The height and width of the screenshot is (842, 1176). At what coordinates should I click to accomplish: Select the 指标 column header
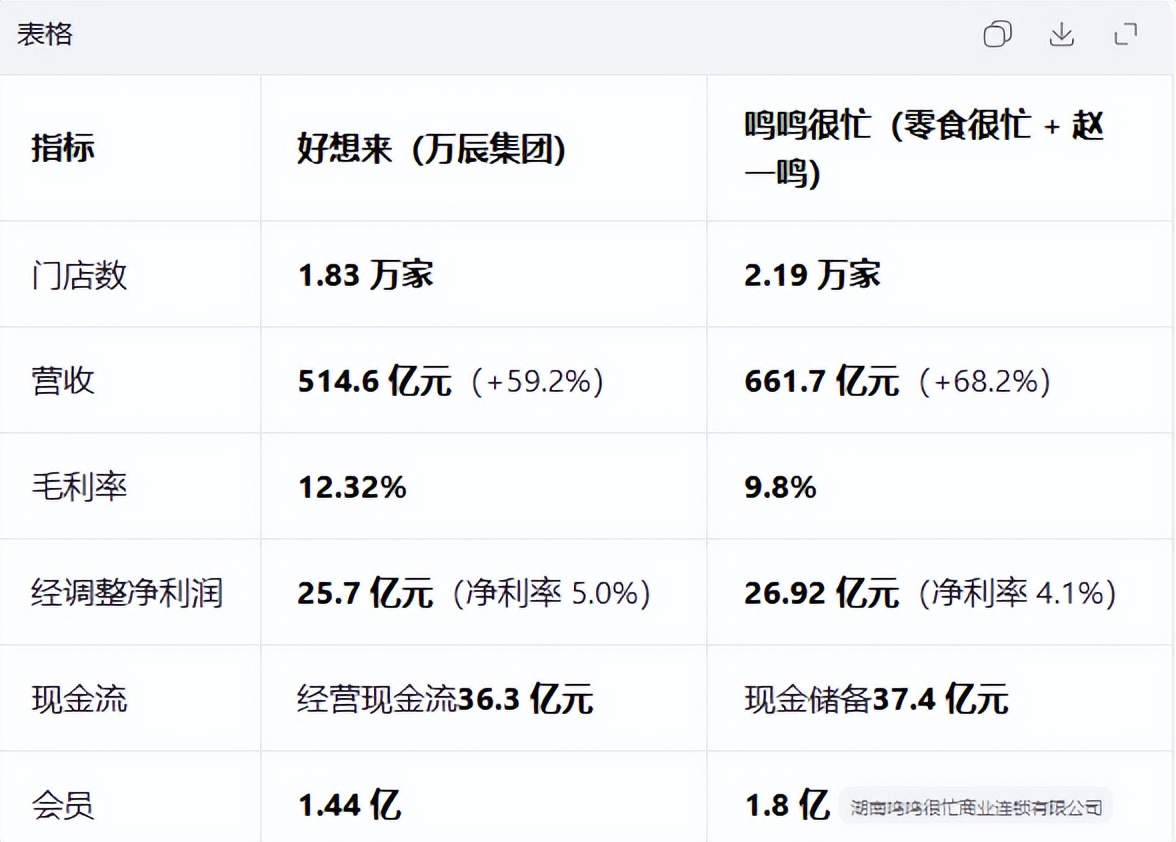(x=63, y=148)
